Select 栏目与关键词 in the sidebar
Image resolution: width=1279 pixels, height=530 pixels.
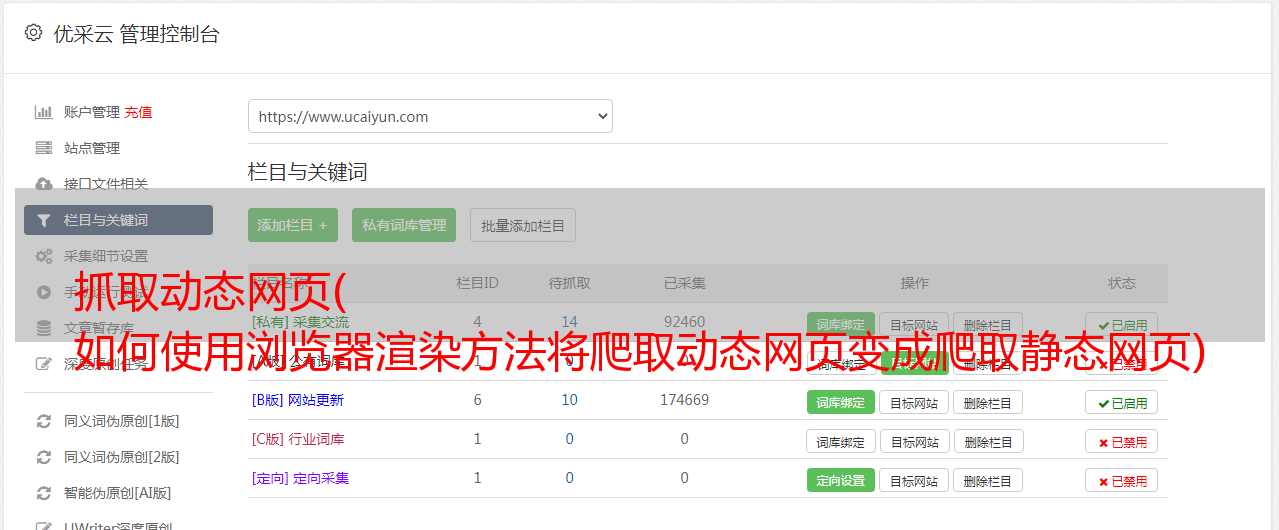click(x=118, y=220)
